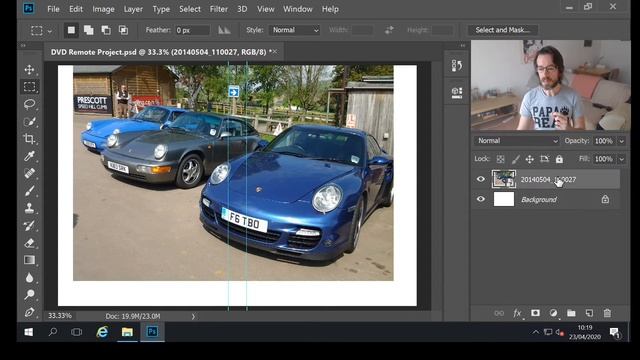Open Internet Explorer from the taskbar

coord(102,332)
